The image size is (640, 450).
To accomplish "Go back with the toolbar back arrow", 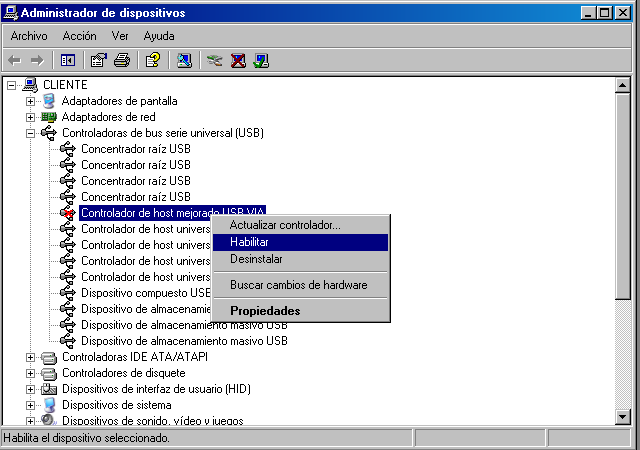I will tap(14, 61).
